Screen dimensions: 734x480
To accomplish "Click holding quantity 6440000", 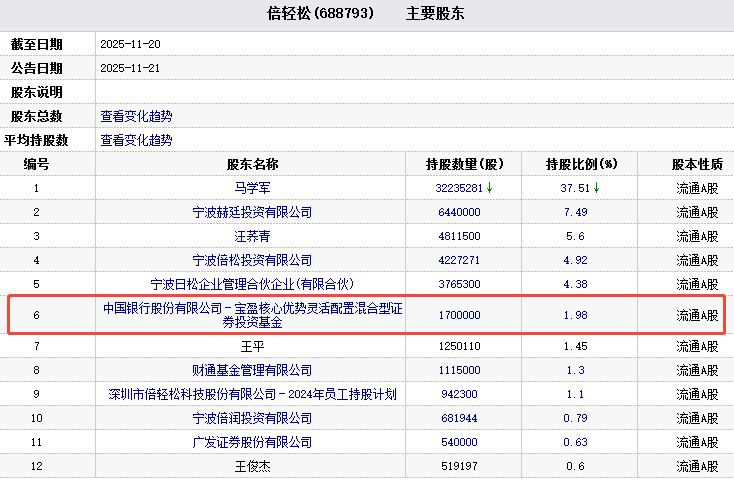I will pos(459,212).
